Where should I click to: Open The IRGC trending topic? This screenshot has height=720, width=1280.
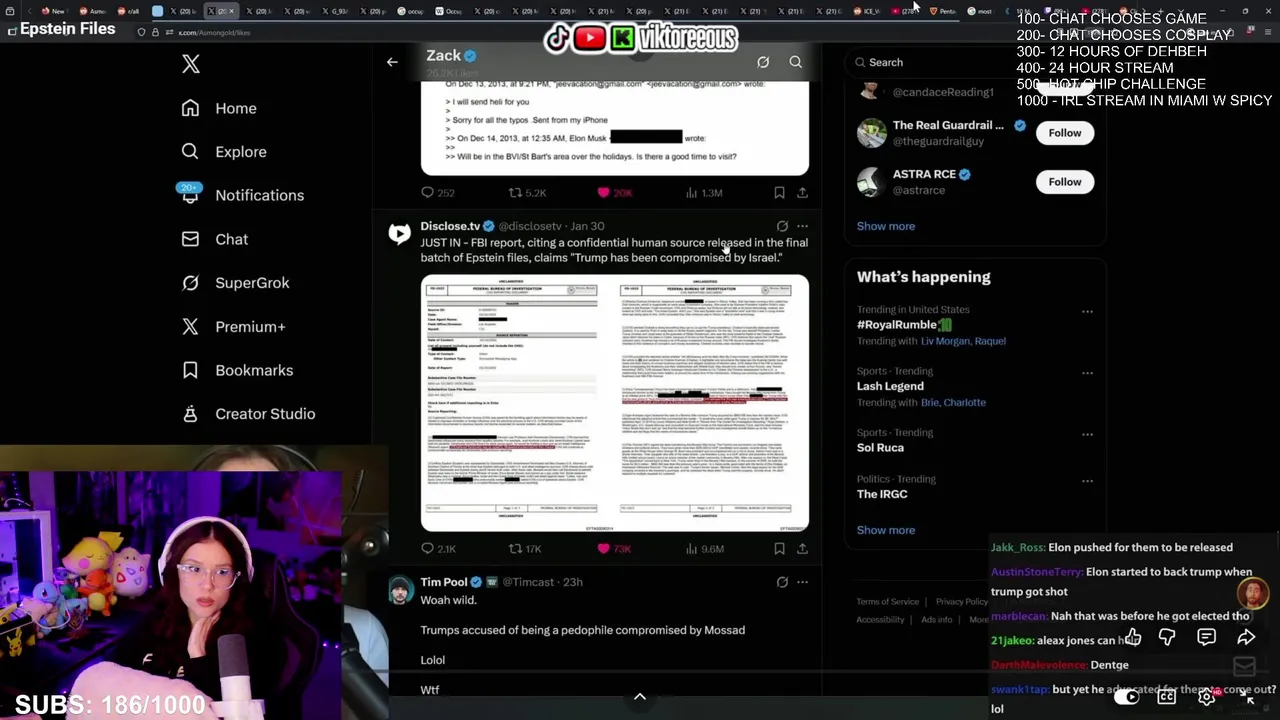(882, 494)
